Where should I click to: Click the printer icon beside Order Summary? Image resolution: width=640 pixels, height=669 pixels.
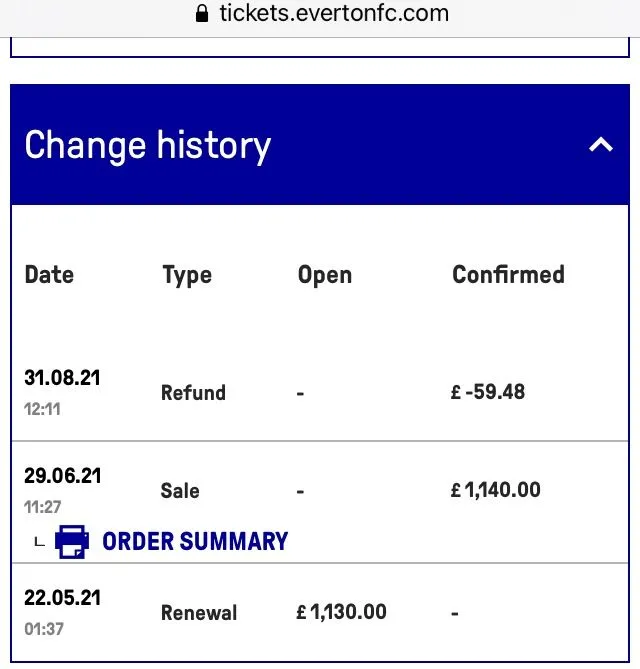(71, 542)
